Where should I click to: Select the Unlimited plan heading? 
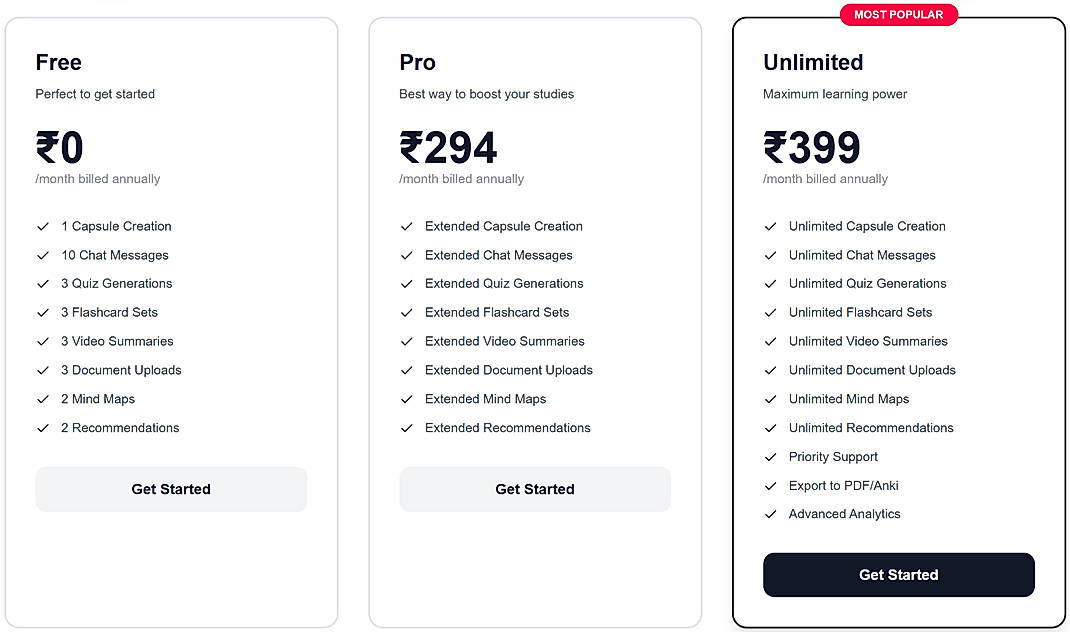[x=813, y=62]
